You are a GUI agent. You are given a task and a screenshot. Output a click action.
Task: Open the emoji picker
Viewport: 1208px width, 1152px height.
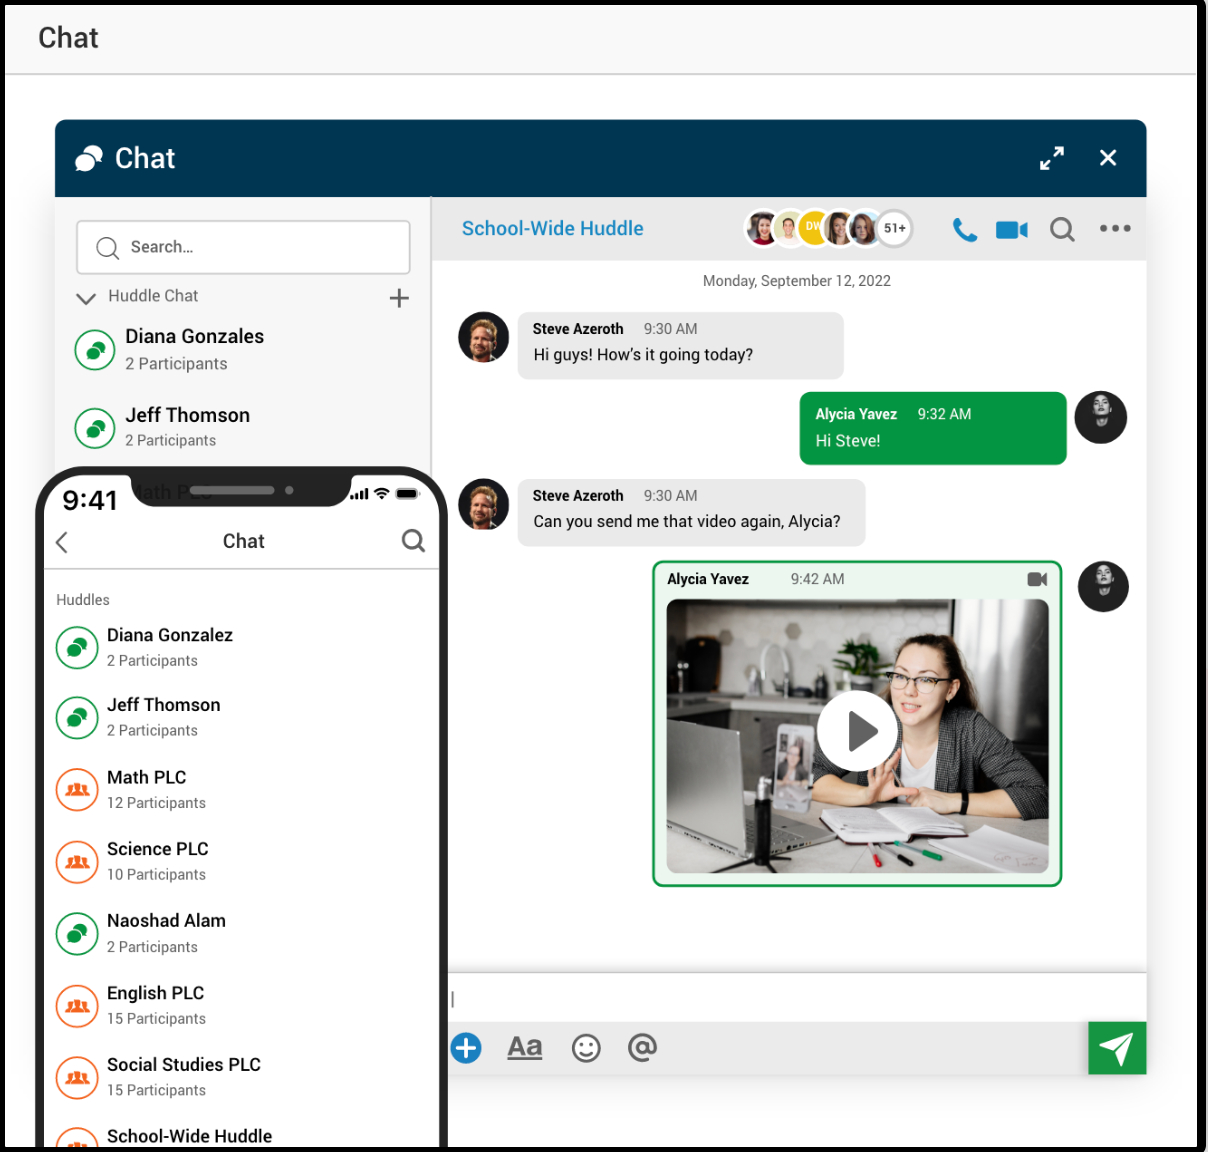[586, 1048]
